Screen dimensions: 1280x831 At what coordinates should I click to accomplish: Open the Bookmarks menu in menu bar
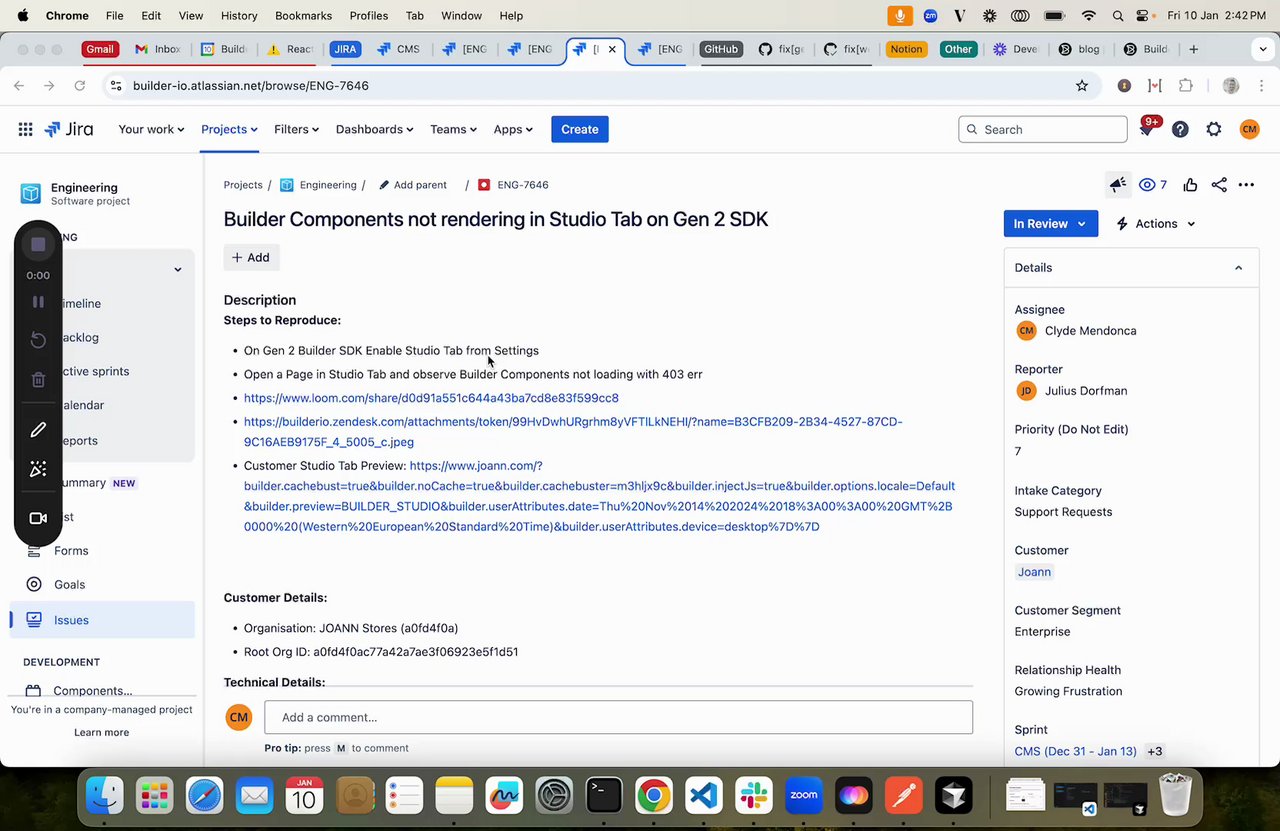click(303, 16)
